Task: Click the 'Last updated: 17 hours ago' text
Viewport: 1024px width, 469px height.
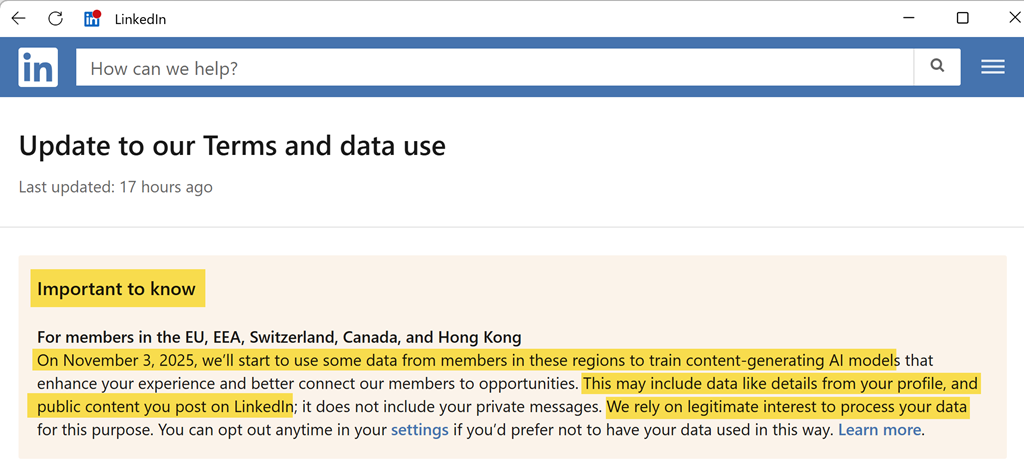Action: pos(115,187)
